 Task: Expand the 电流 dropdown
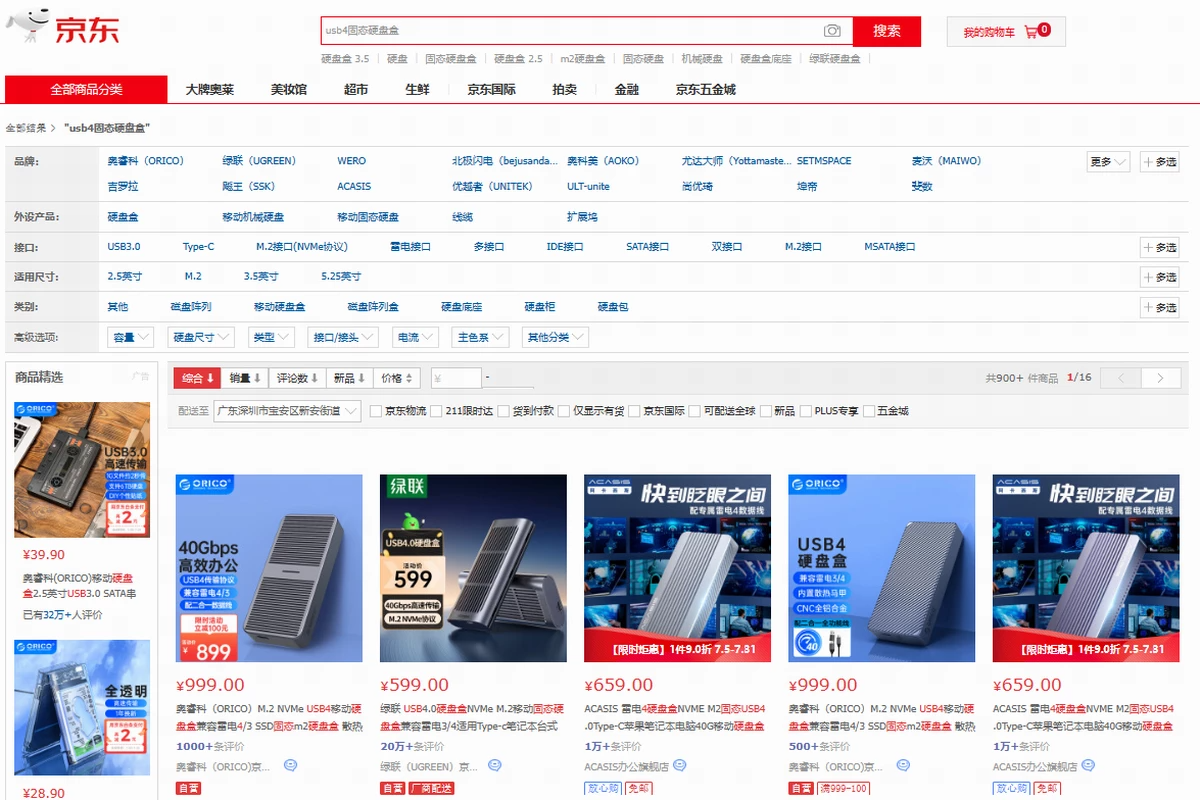[x=415, y=337]
